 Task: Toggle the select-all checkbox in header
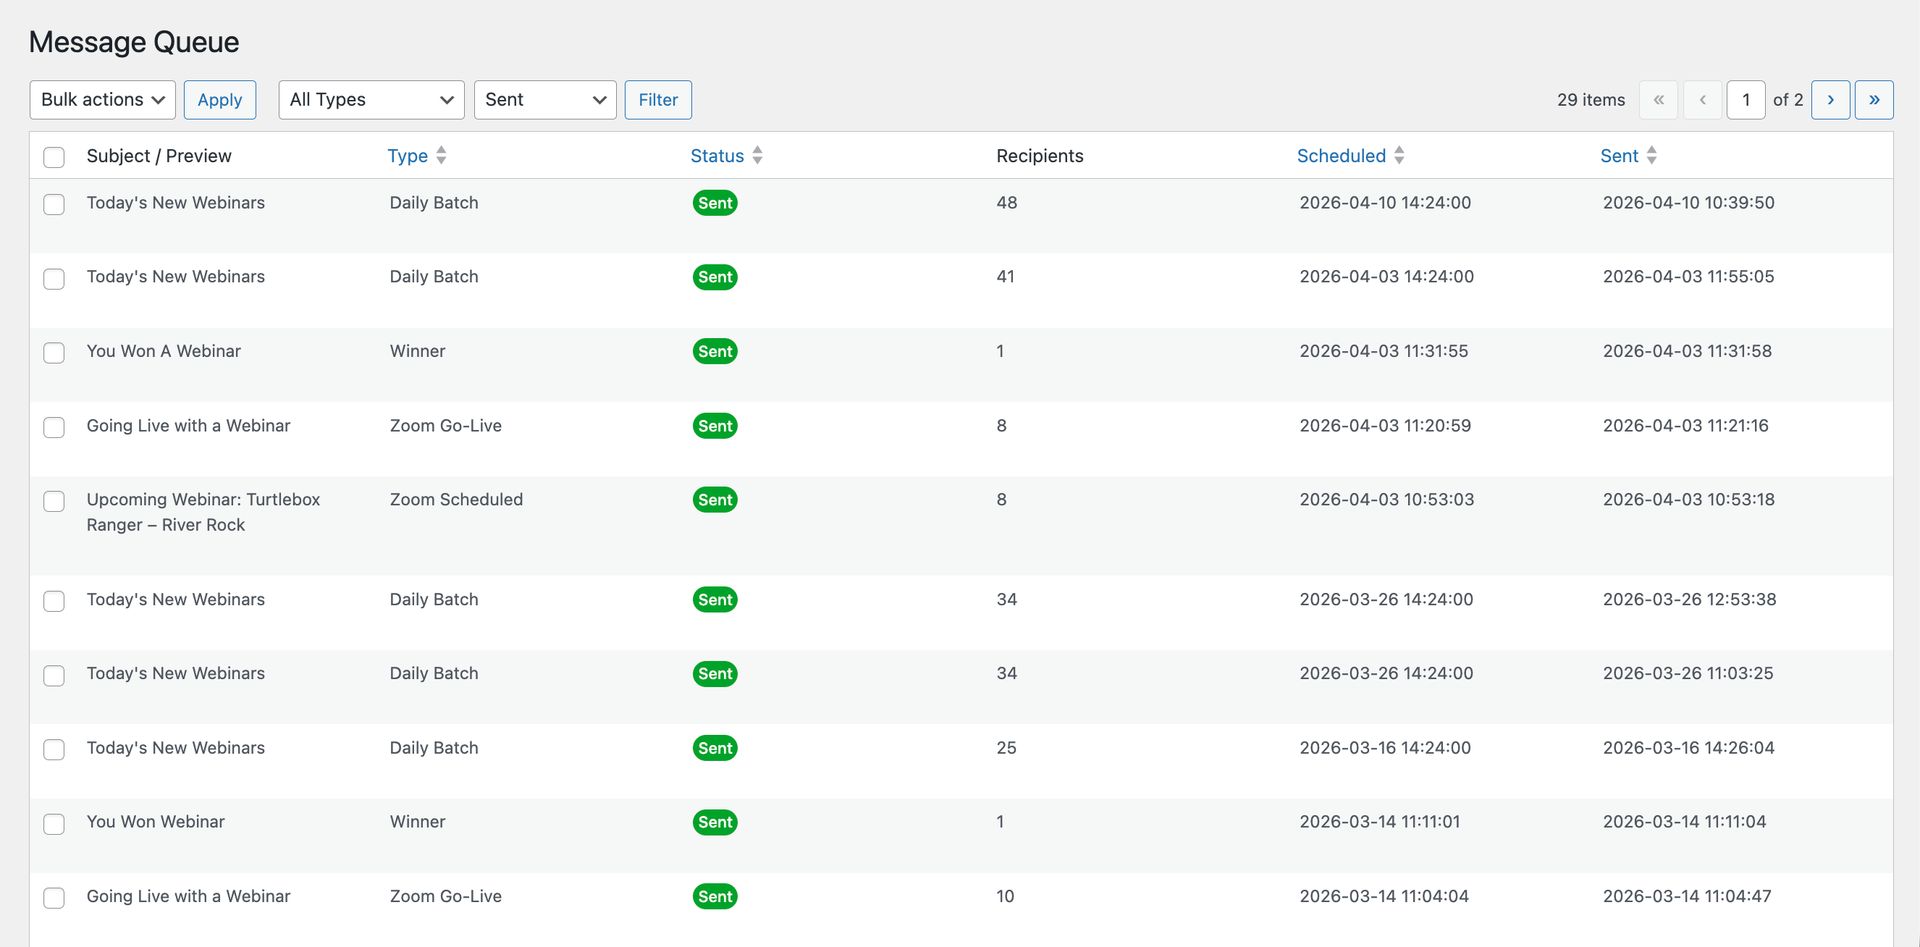coord(54,157)
